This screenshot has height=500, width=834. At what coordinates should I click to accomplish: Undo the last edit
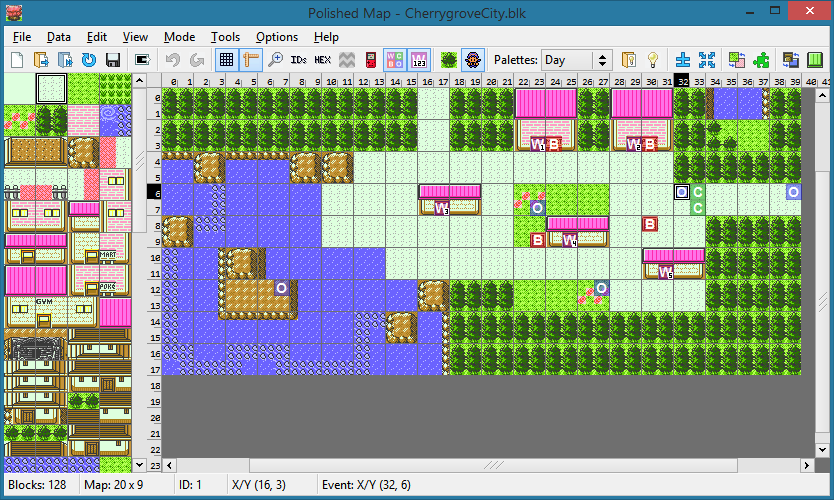tap(172, 60)
